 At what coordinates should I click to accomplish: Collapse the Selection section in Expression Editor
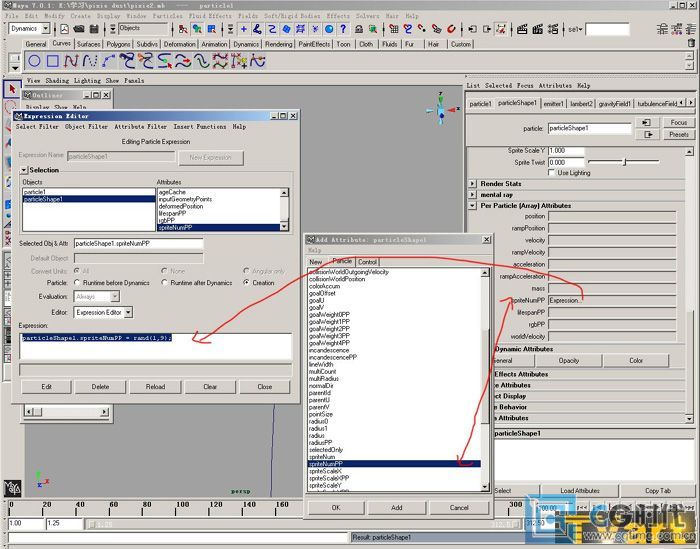pos(24,170)
